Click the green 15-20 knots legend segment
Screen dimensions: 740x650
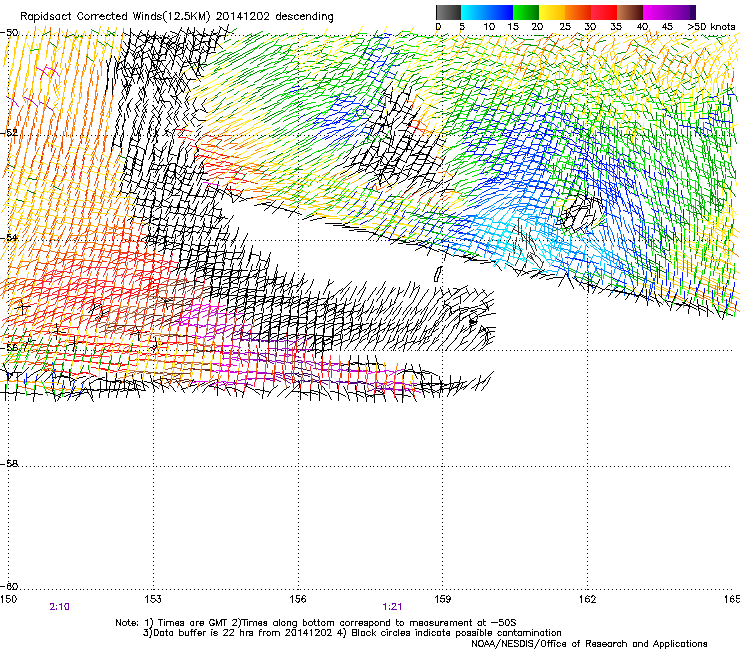(526, 12)
